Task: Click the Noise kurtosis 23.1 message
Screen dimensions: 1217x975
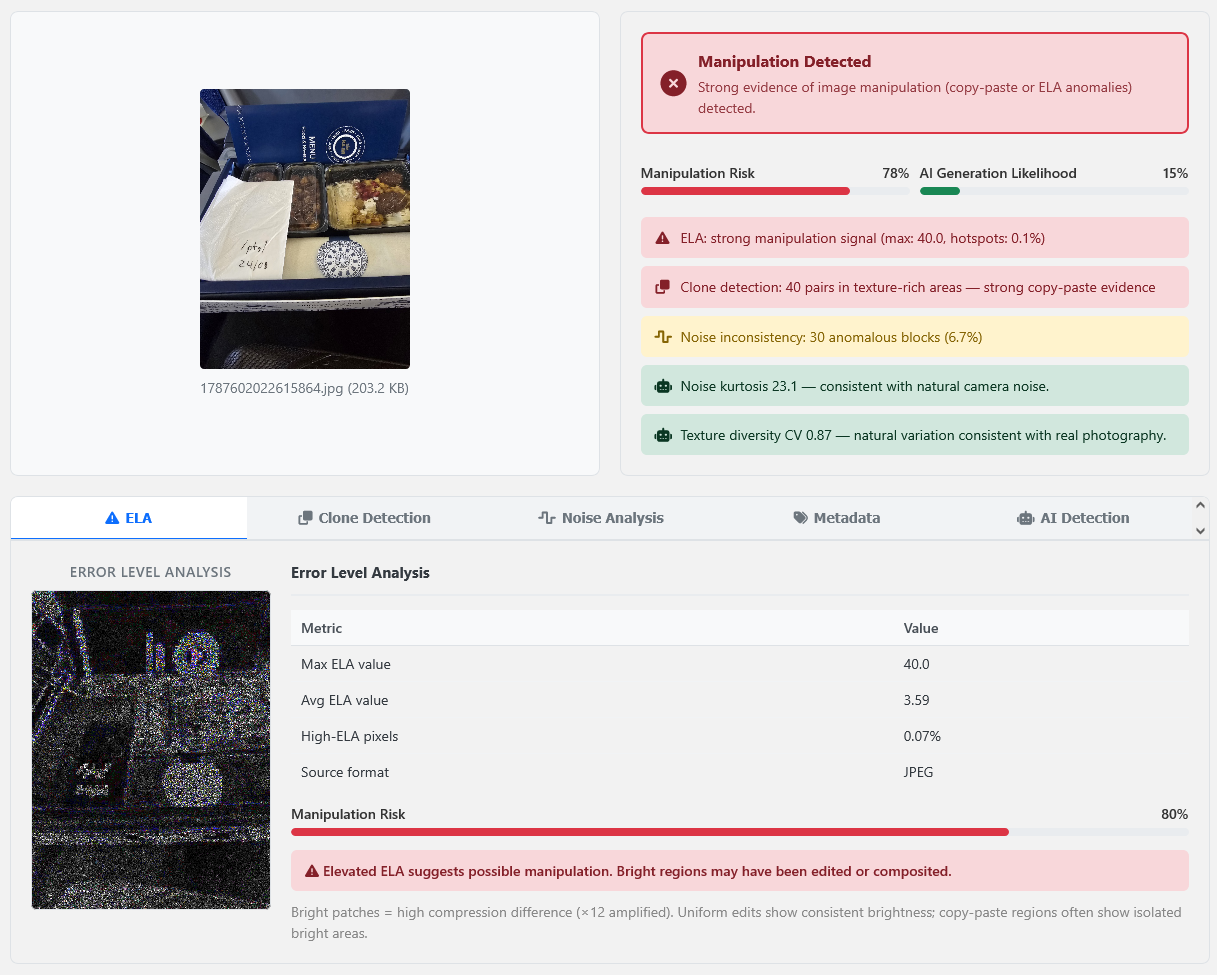Action: 915,386
